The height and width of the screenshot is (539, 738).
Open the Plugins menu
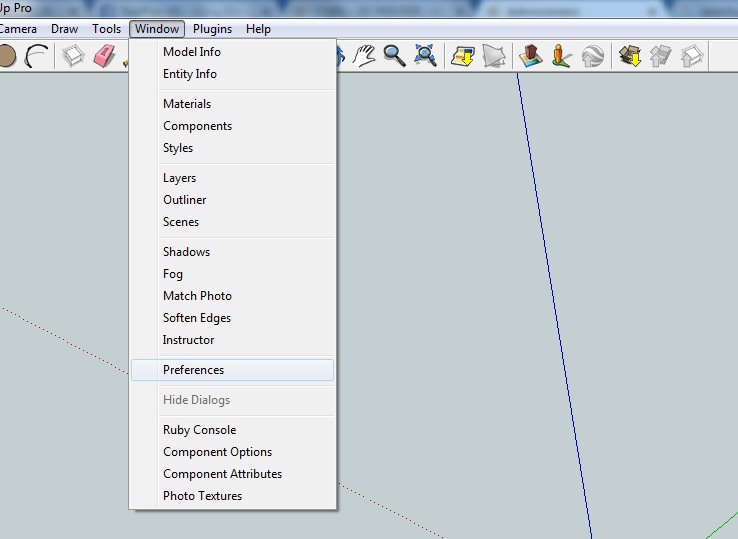click(212, 29)
